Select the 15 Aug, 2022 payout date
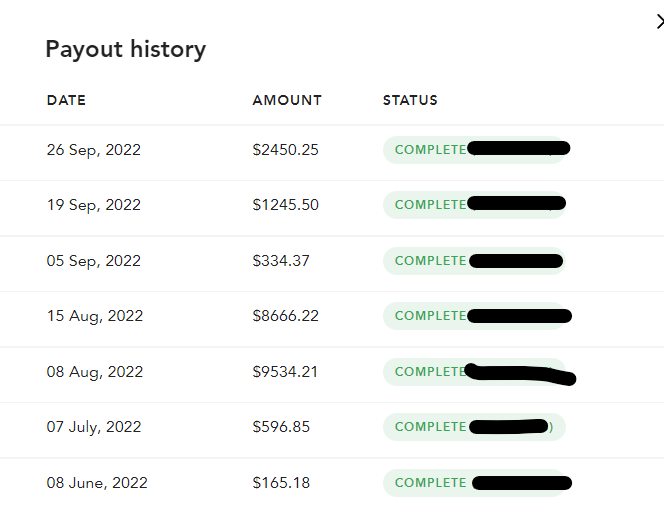664x532 pixels. tap(95, 316)
